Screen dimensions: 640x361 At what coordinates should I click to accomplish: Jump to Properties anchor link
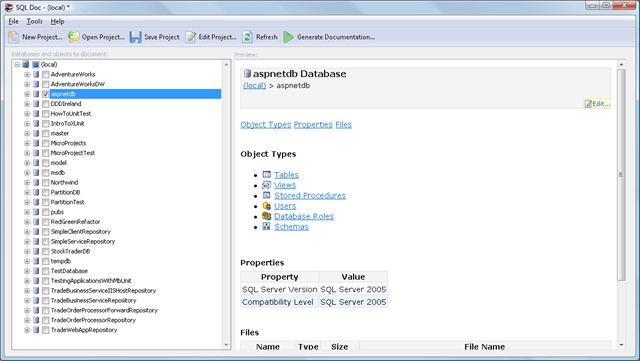coord(313,125)
